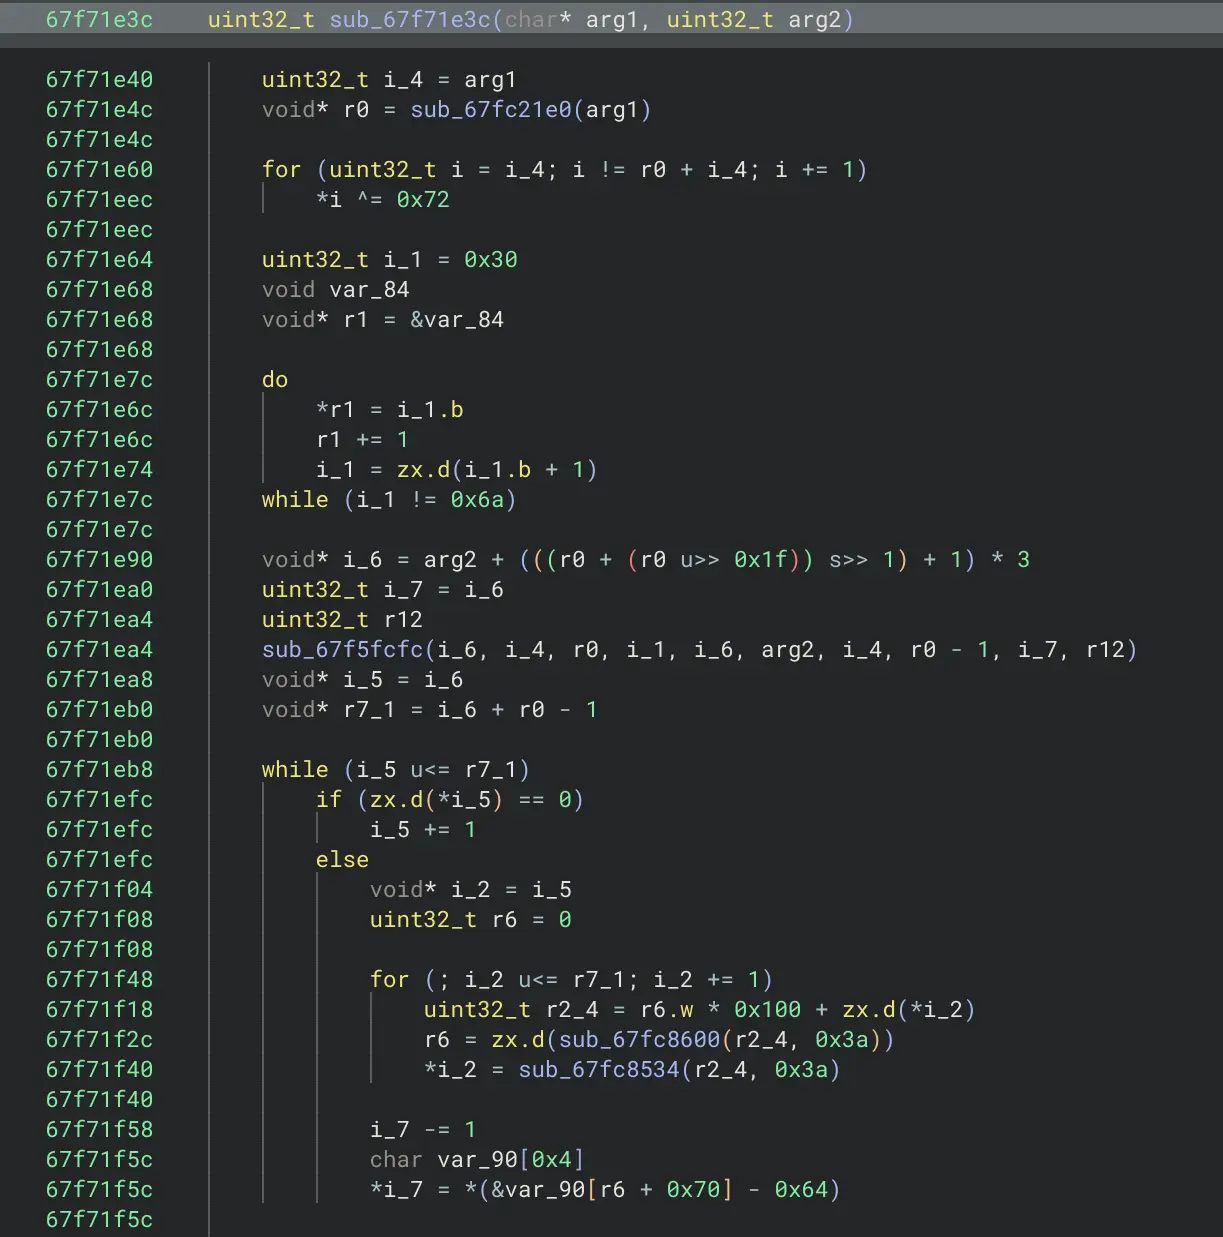This screenshot has width=1223, height=1237.
Task: Click the address 67f71f58
Action: click(99, 1130)
